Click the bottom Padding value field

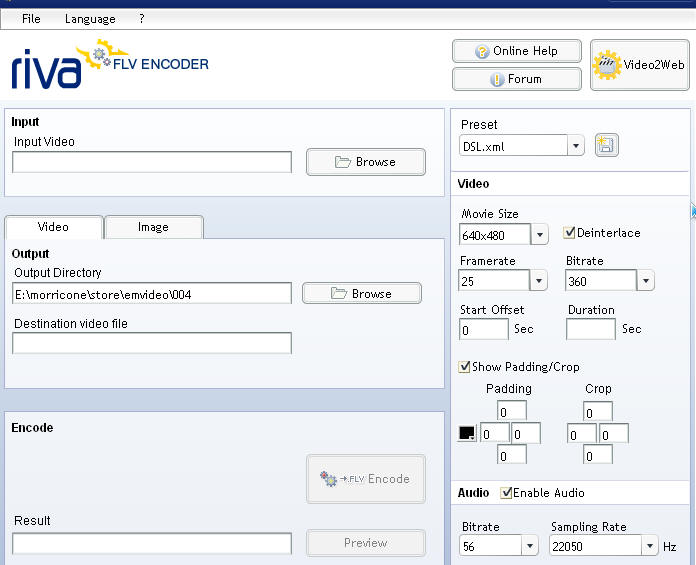(x=512, y=455)
